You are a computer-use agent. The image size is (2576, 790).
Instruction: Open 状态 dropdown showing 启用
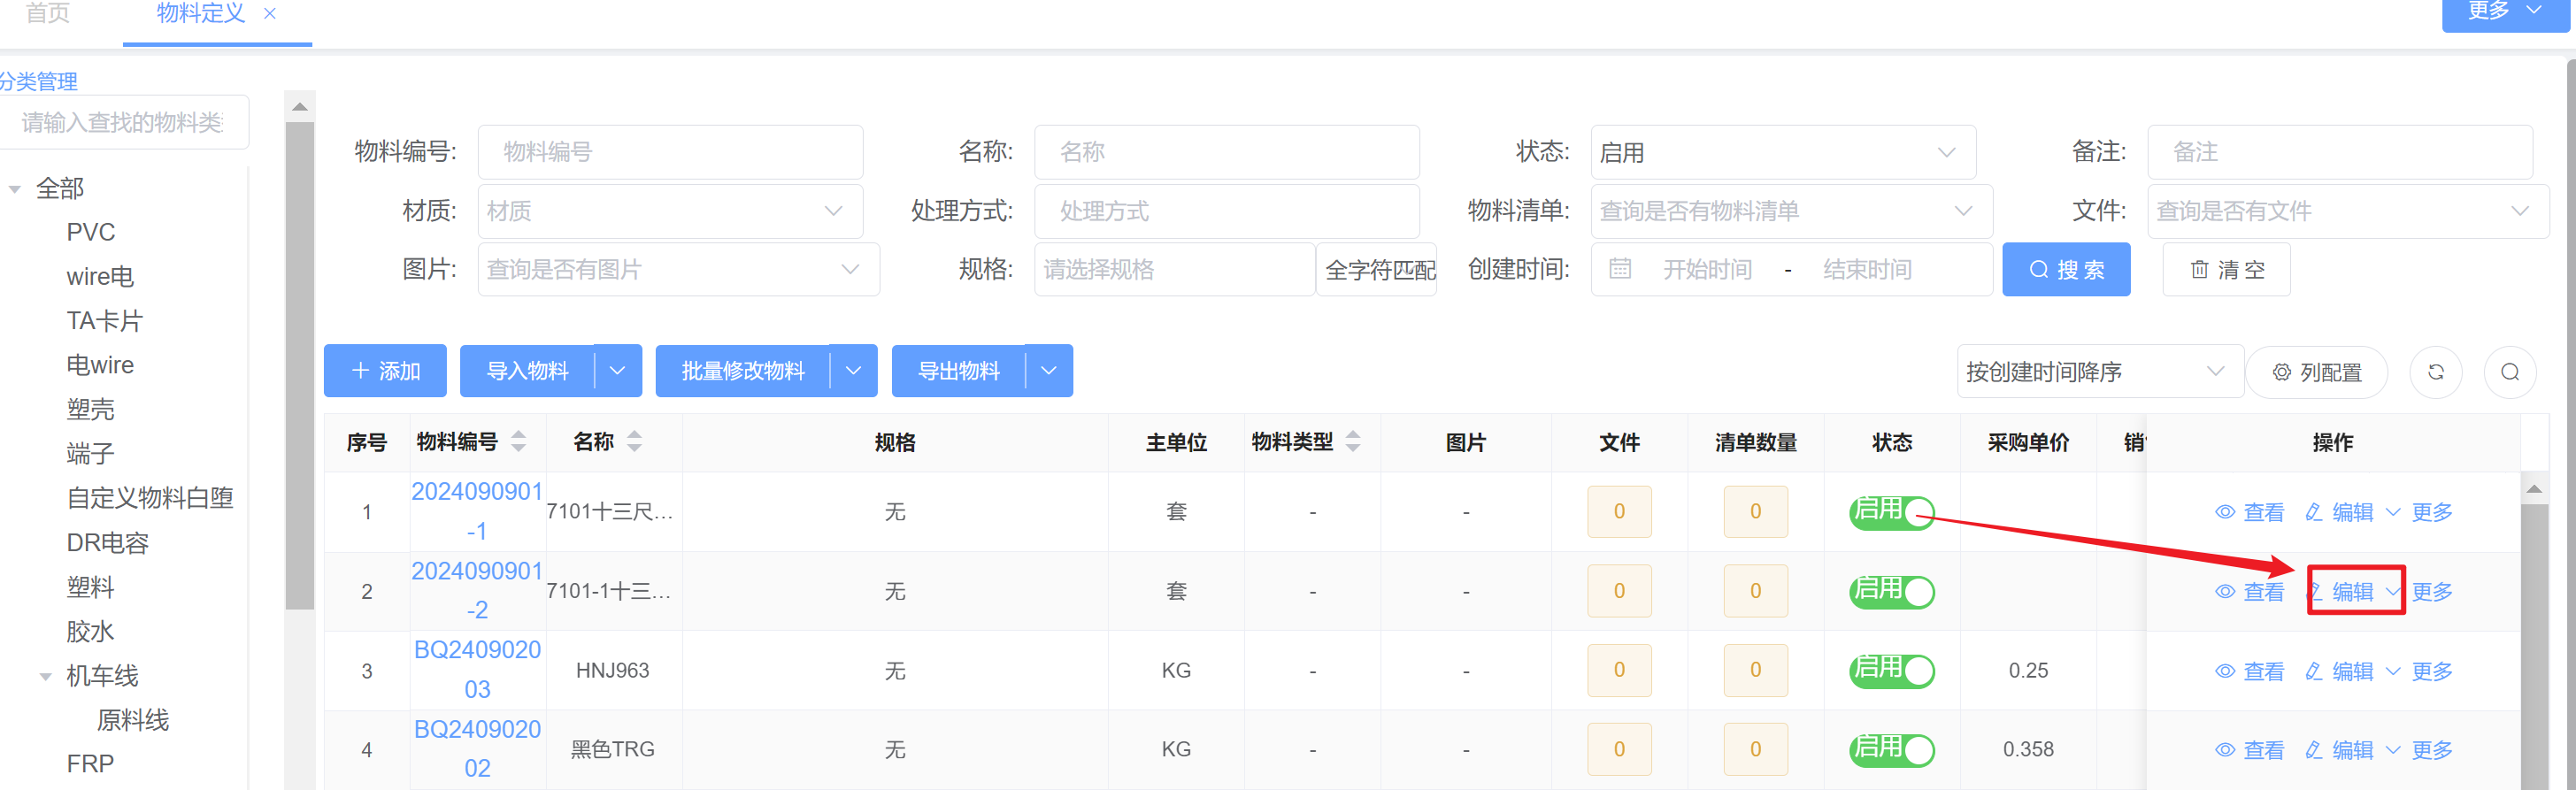(1783, 152)
